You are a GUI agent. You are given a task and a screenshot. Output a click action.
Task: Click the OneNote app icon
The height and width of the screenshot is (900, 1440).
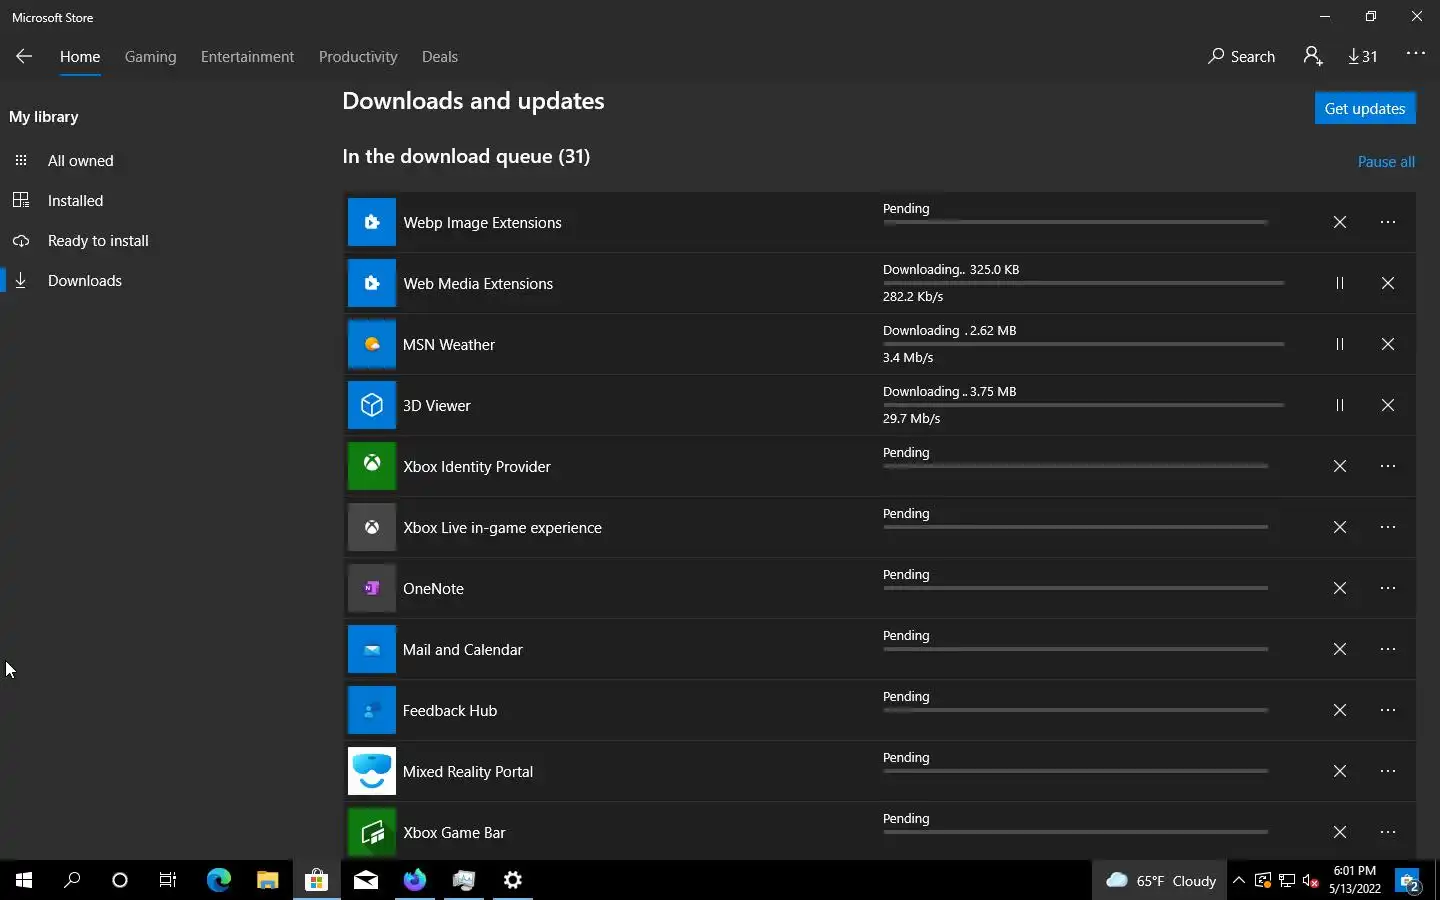[x=372, y=588]
